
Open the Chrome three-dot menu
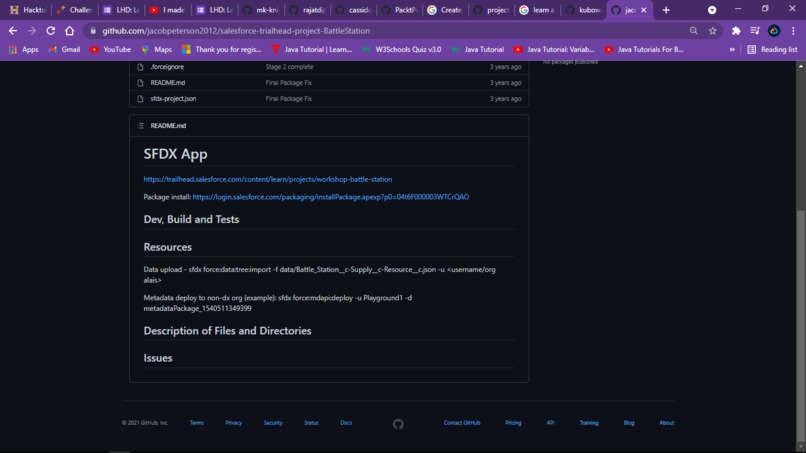click(793, 31)
